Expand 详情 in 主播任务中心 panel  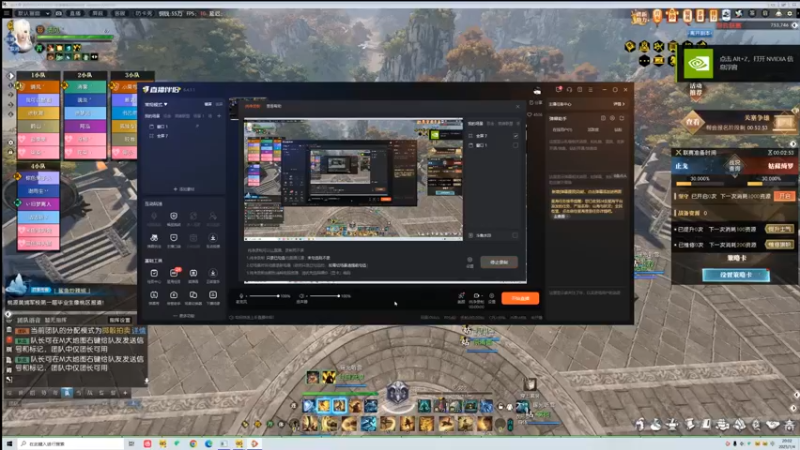pos(619,104)
